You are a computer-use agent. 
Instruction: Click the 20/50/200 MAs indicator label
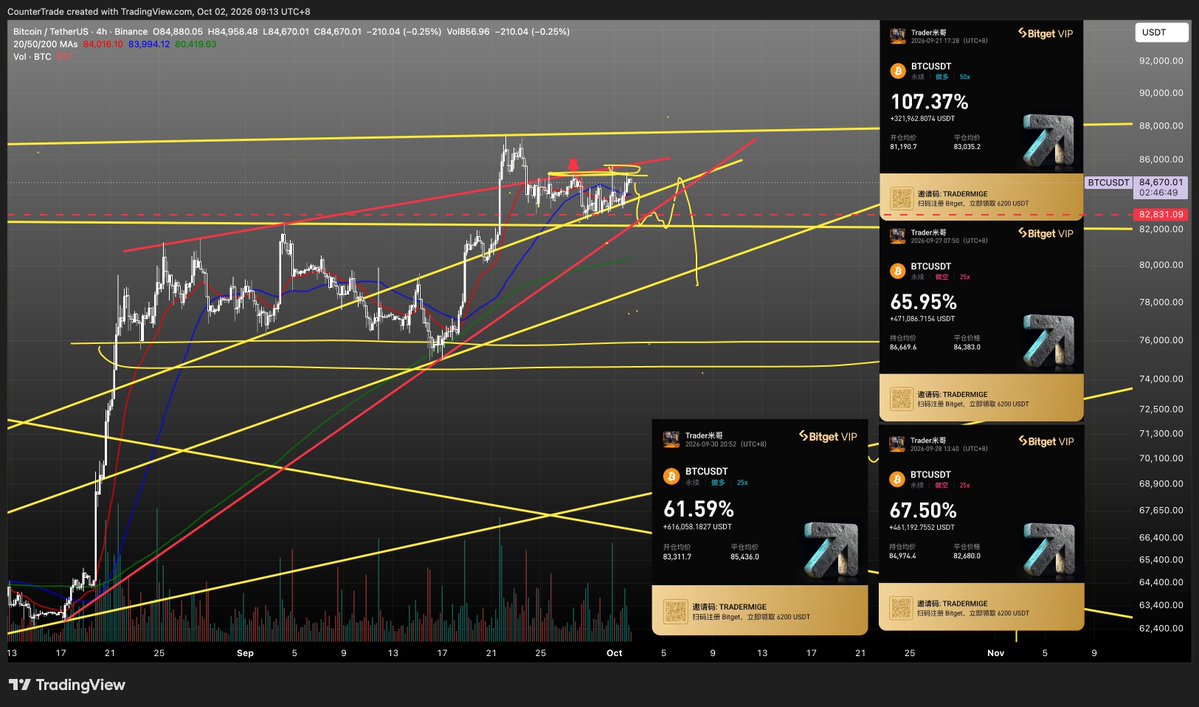point(45,44)
